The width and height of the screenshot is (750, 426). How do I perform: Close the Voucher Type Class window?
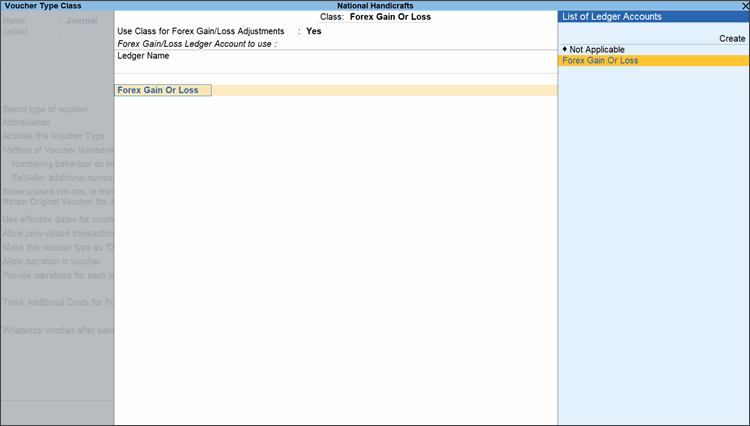743,5
